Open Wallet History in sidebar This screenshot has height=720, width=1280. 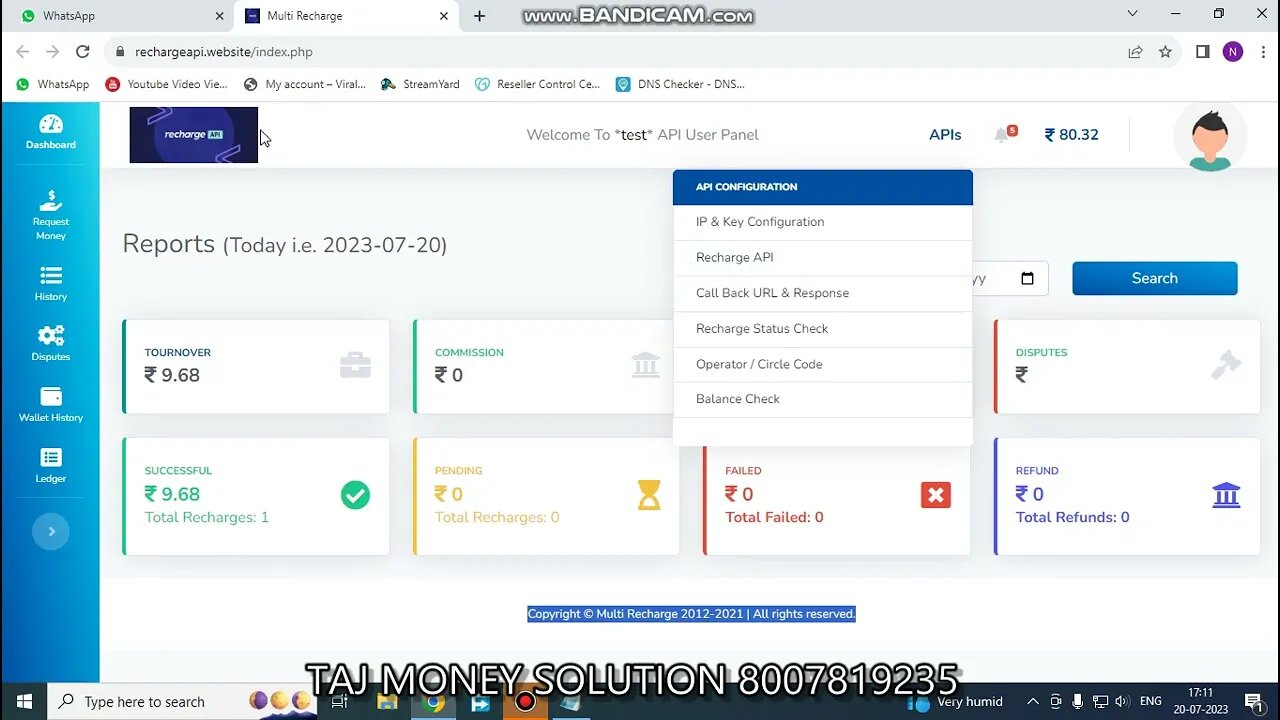50,404
